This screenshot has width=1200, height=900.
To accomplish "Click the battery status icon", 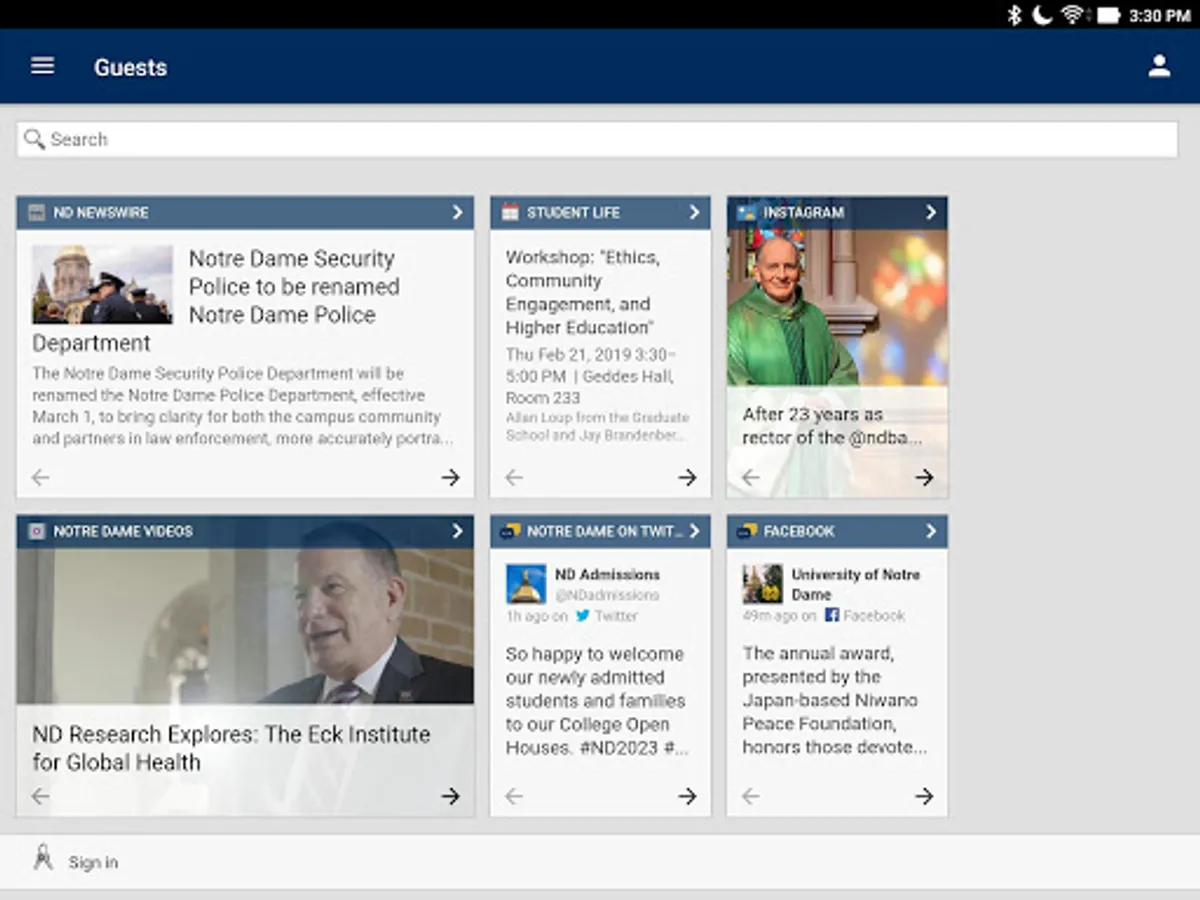I will pos(1108,15).
